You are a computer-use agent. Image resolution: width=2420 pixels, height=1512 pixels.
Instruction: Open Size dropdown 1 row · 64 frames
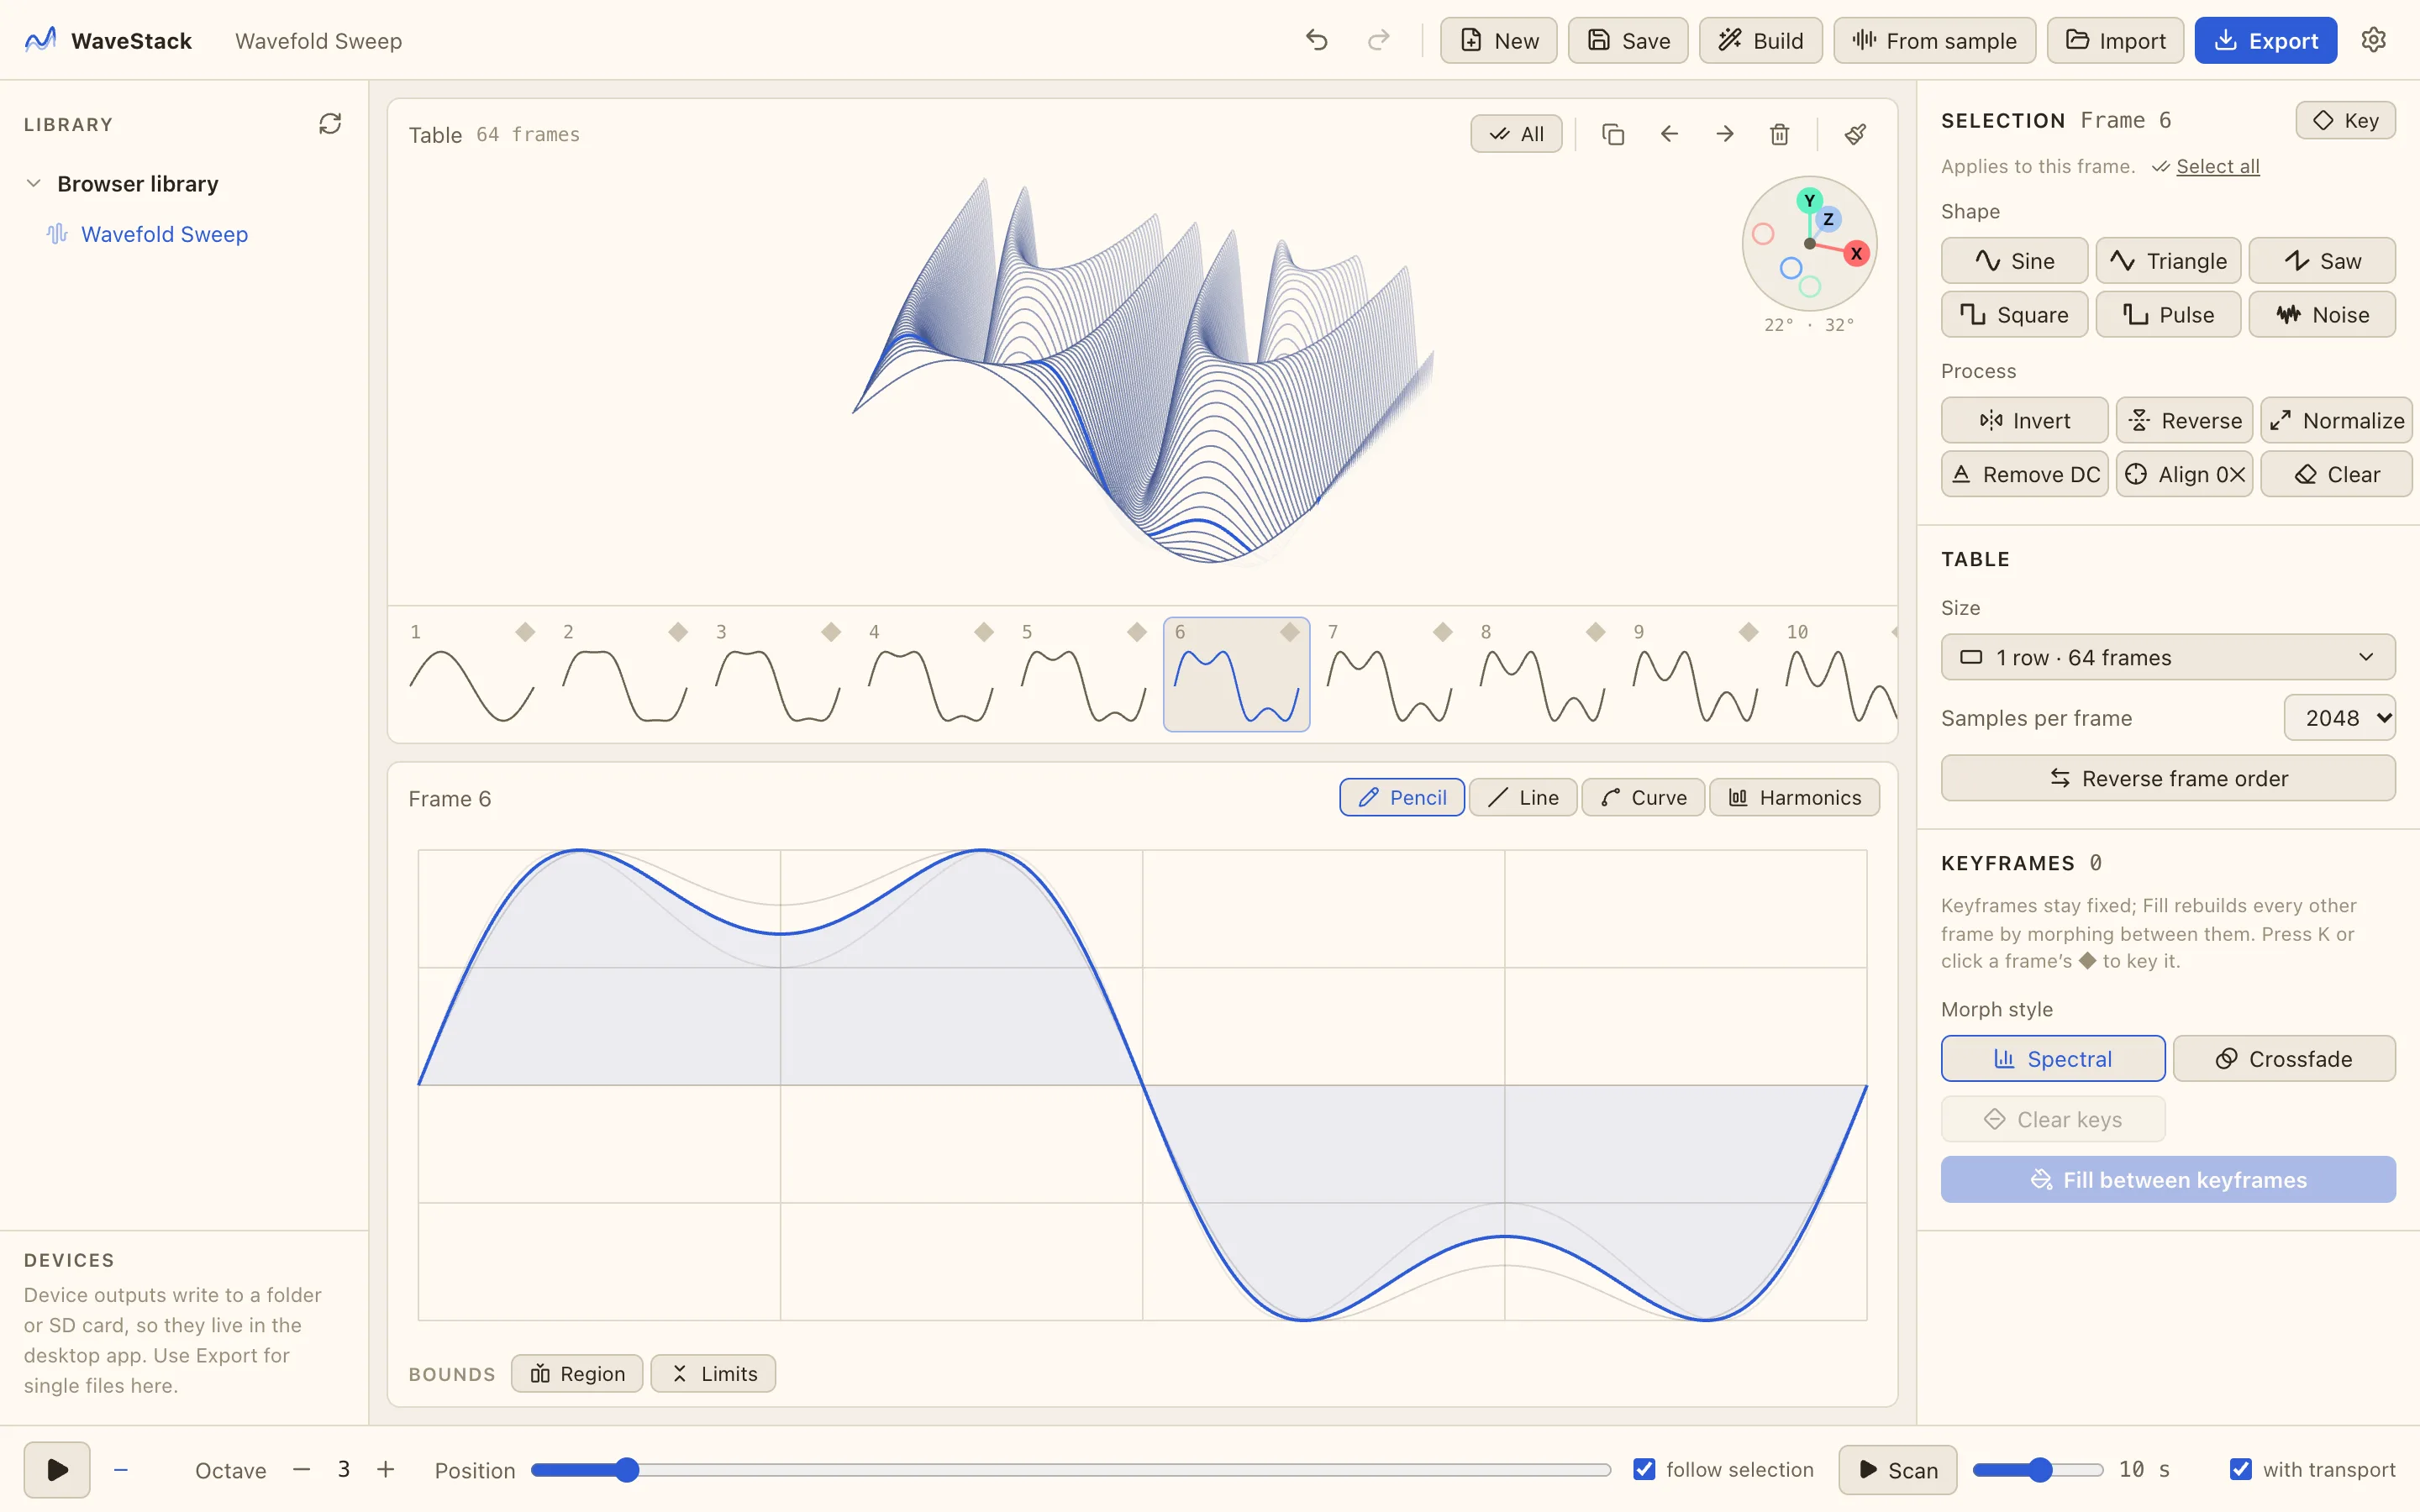2168,657
